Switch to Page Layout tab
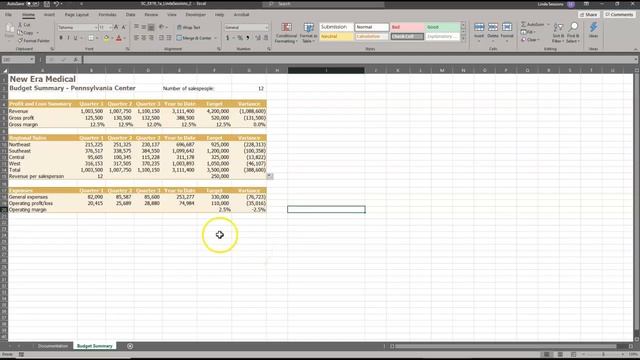Viewport: 640px width, 360px height. (x=77, y=15)
